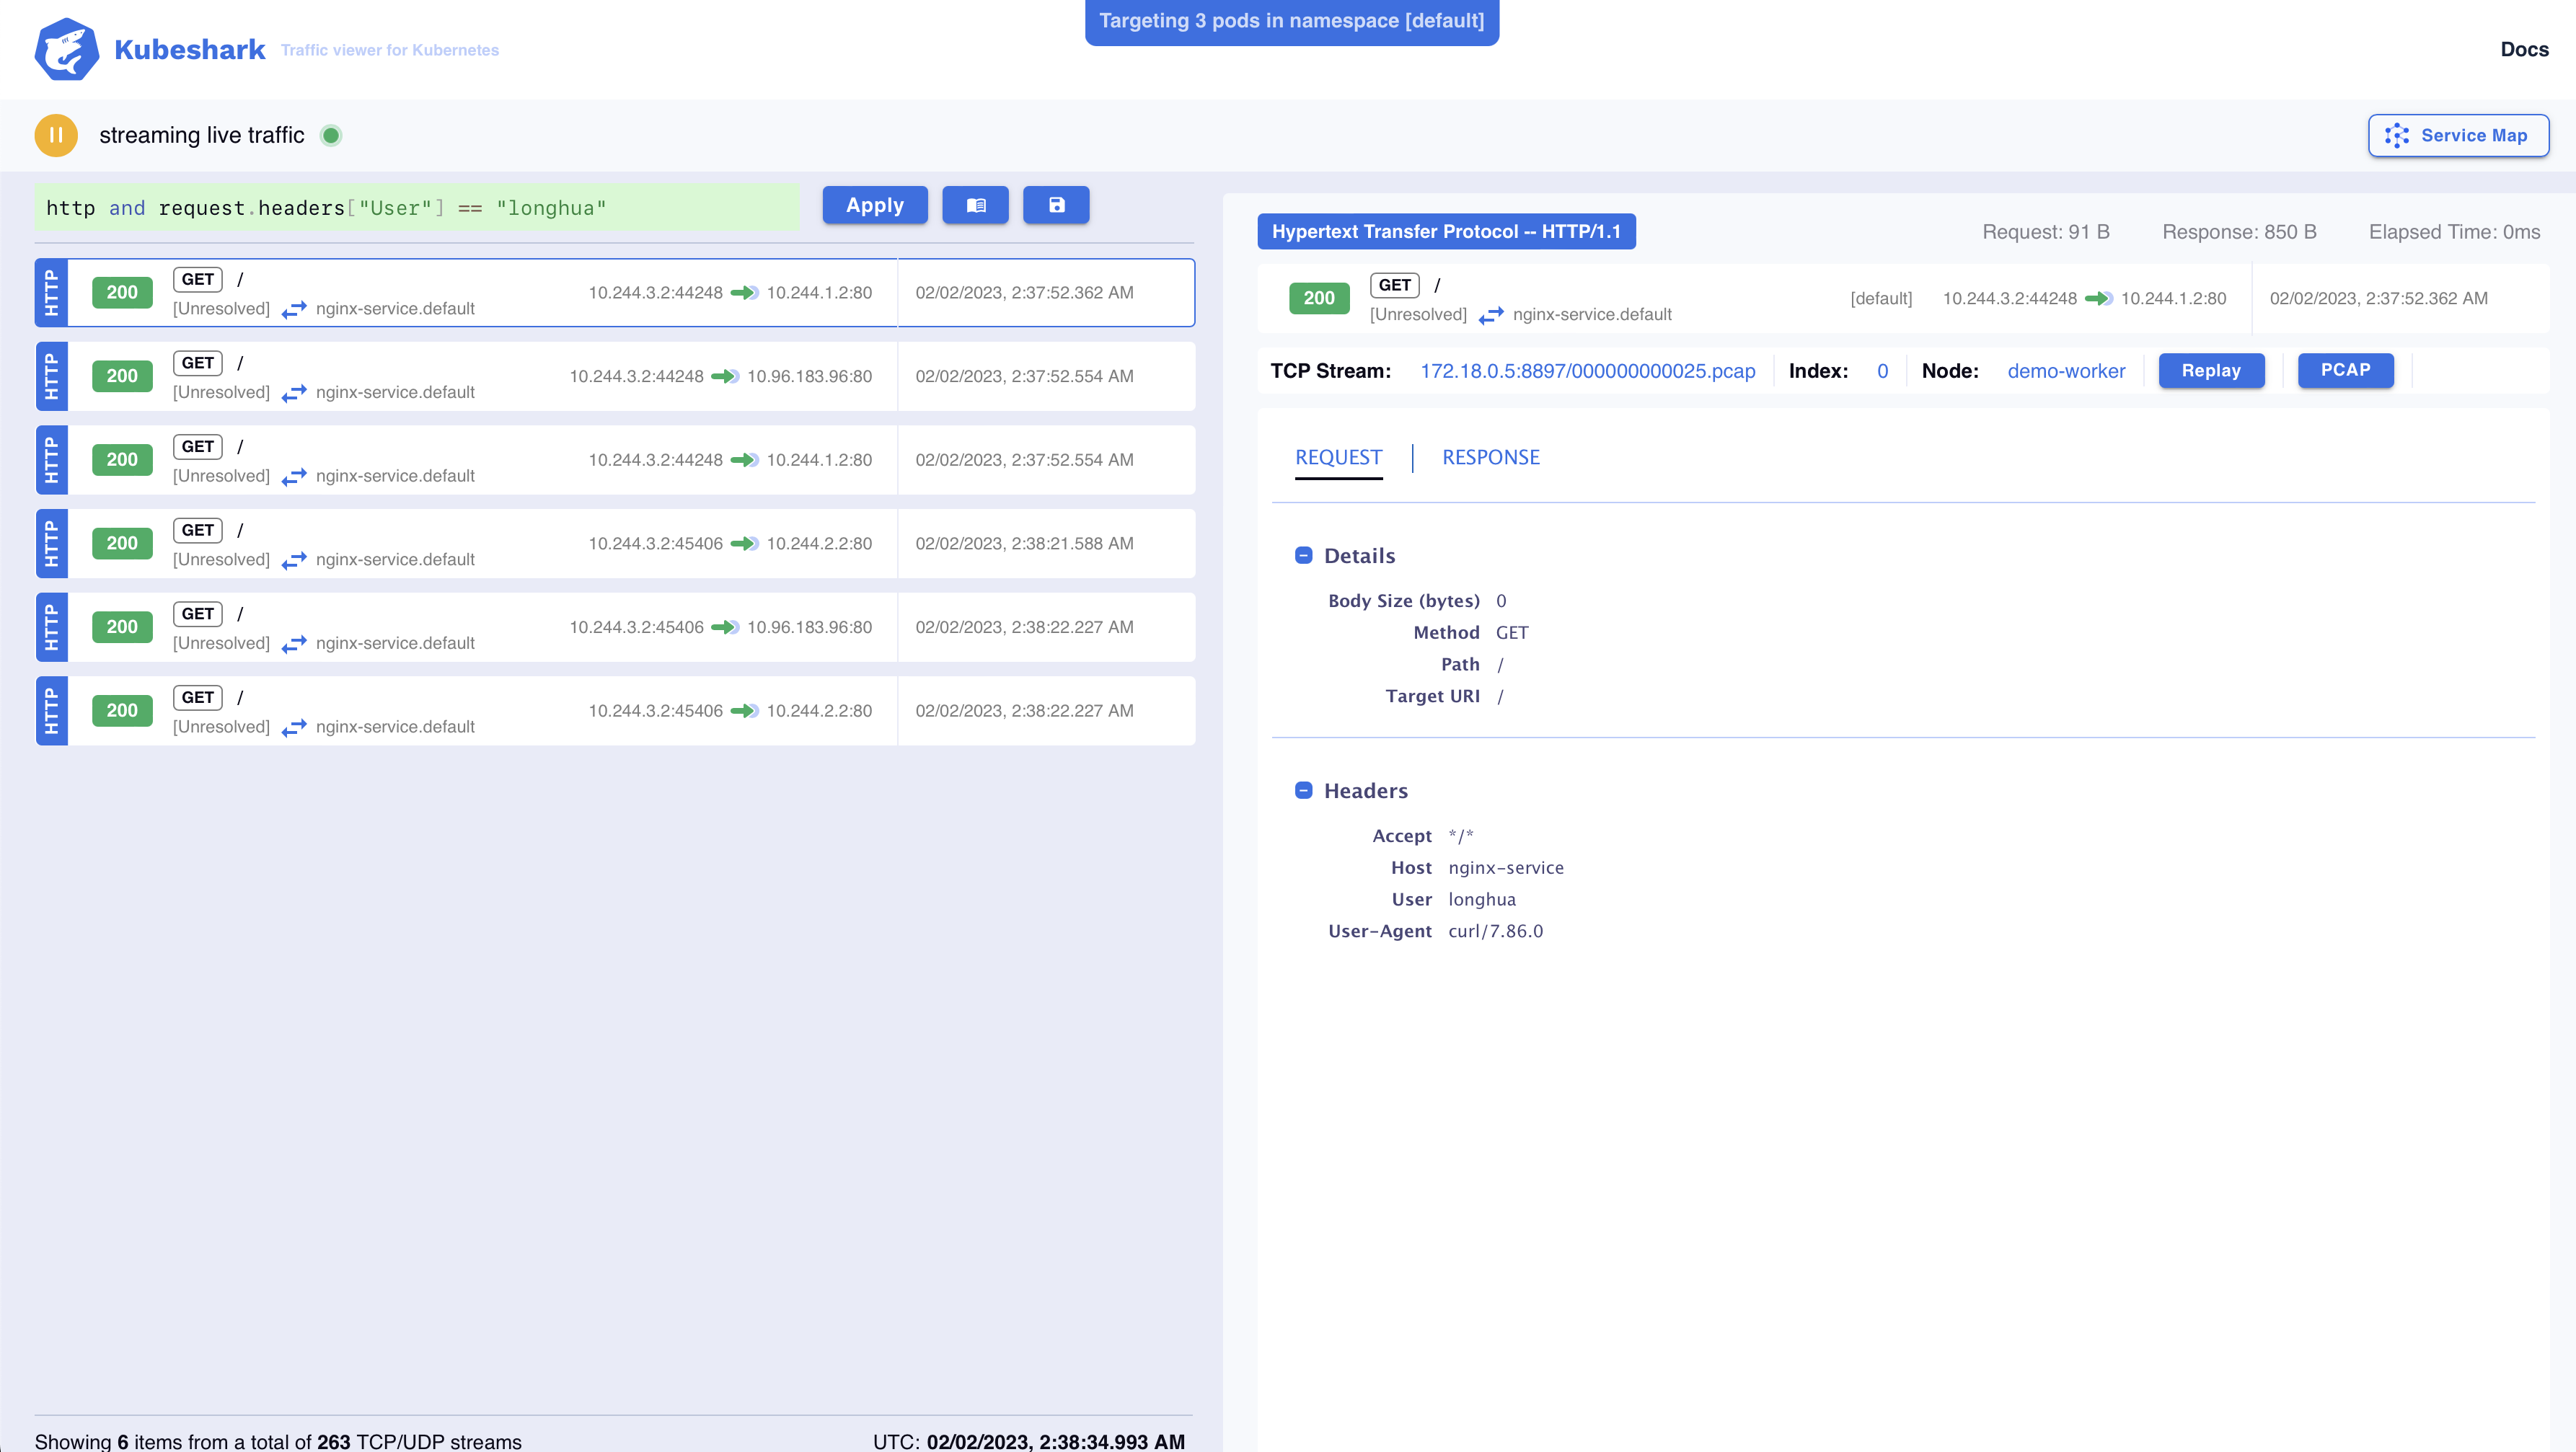Collapse the Headers section
Screen dimensions: 2576x1452
tap(1303, 790)
